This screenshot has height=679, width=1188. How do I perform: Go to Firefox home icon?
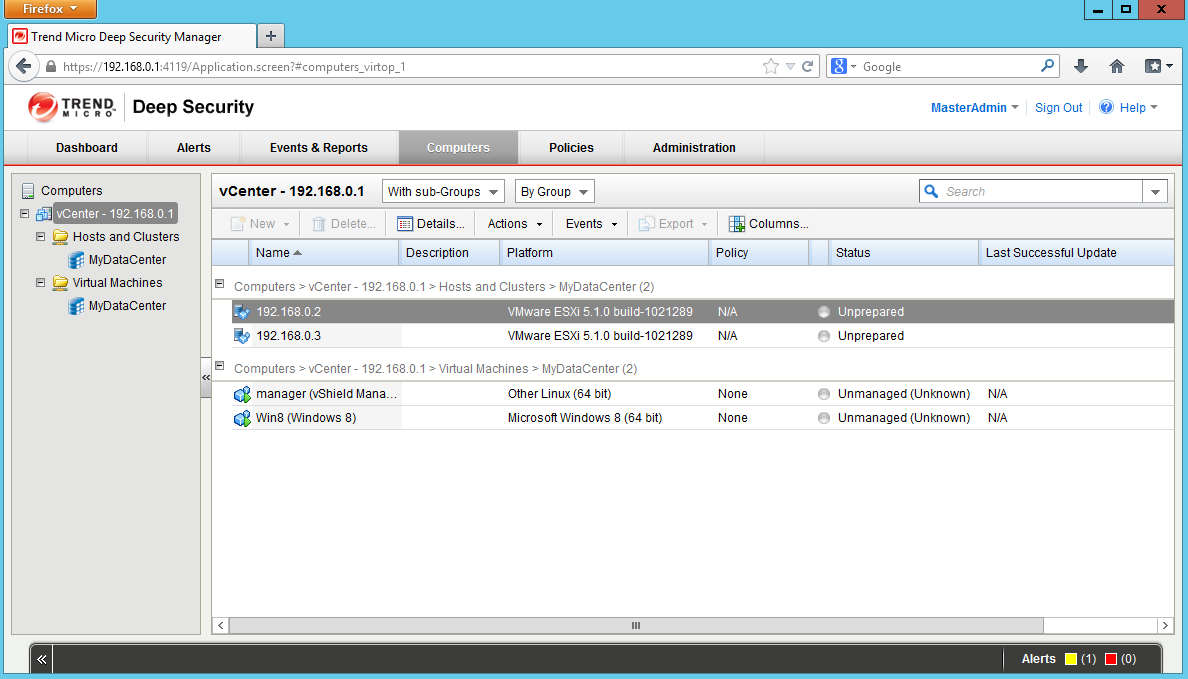pos(1117,67)
